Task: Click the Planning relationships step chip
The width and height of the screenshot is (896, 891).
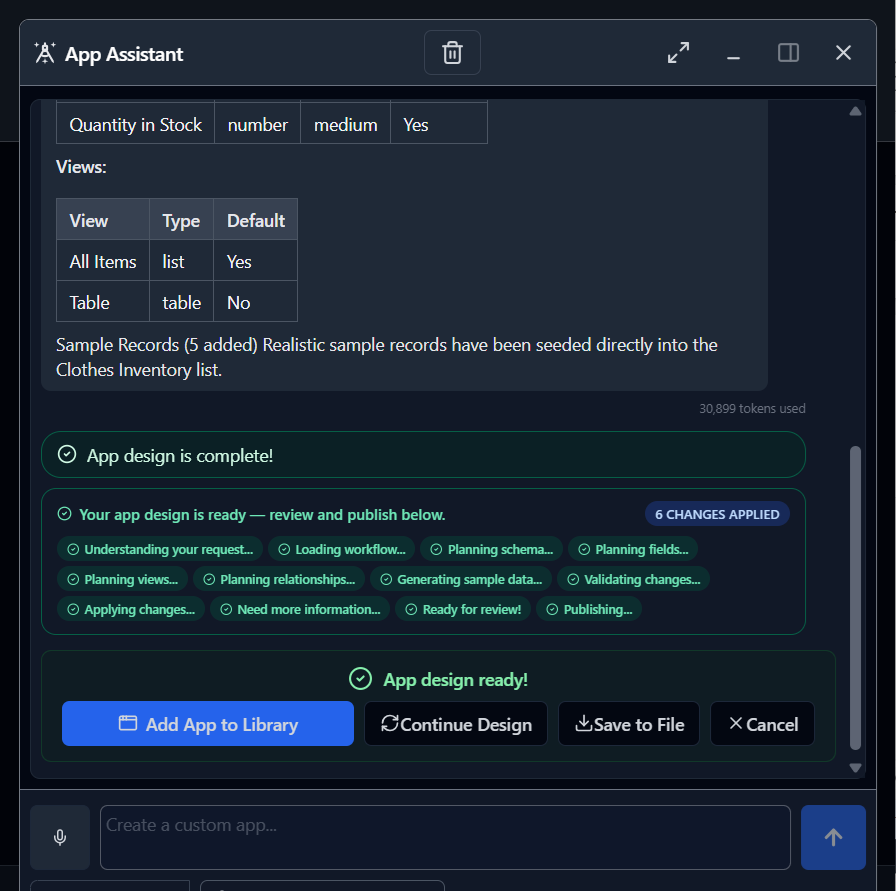Action: tap(279, 579)
